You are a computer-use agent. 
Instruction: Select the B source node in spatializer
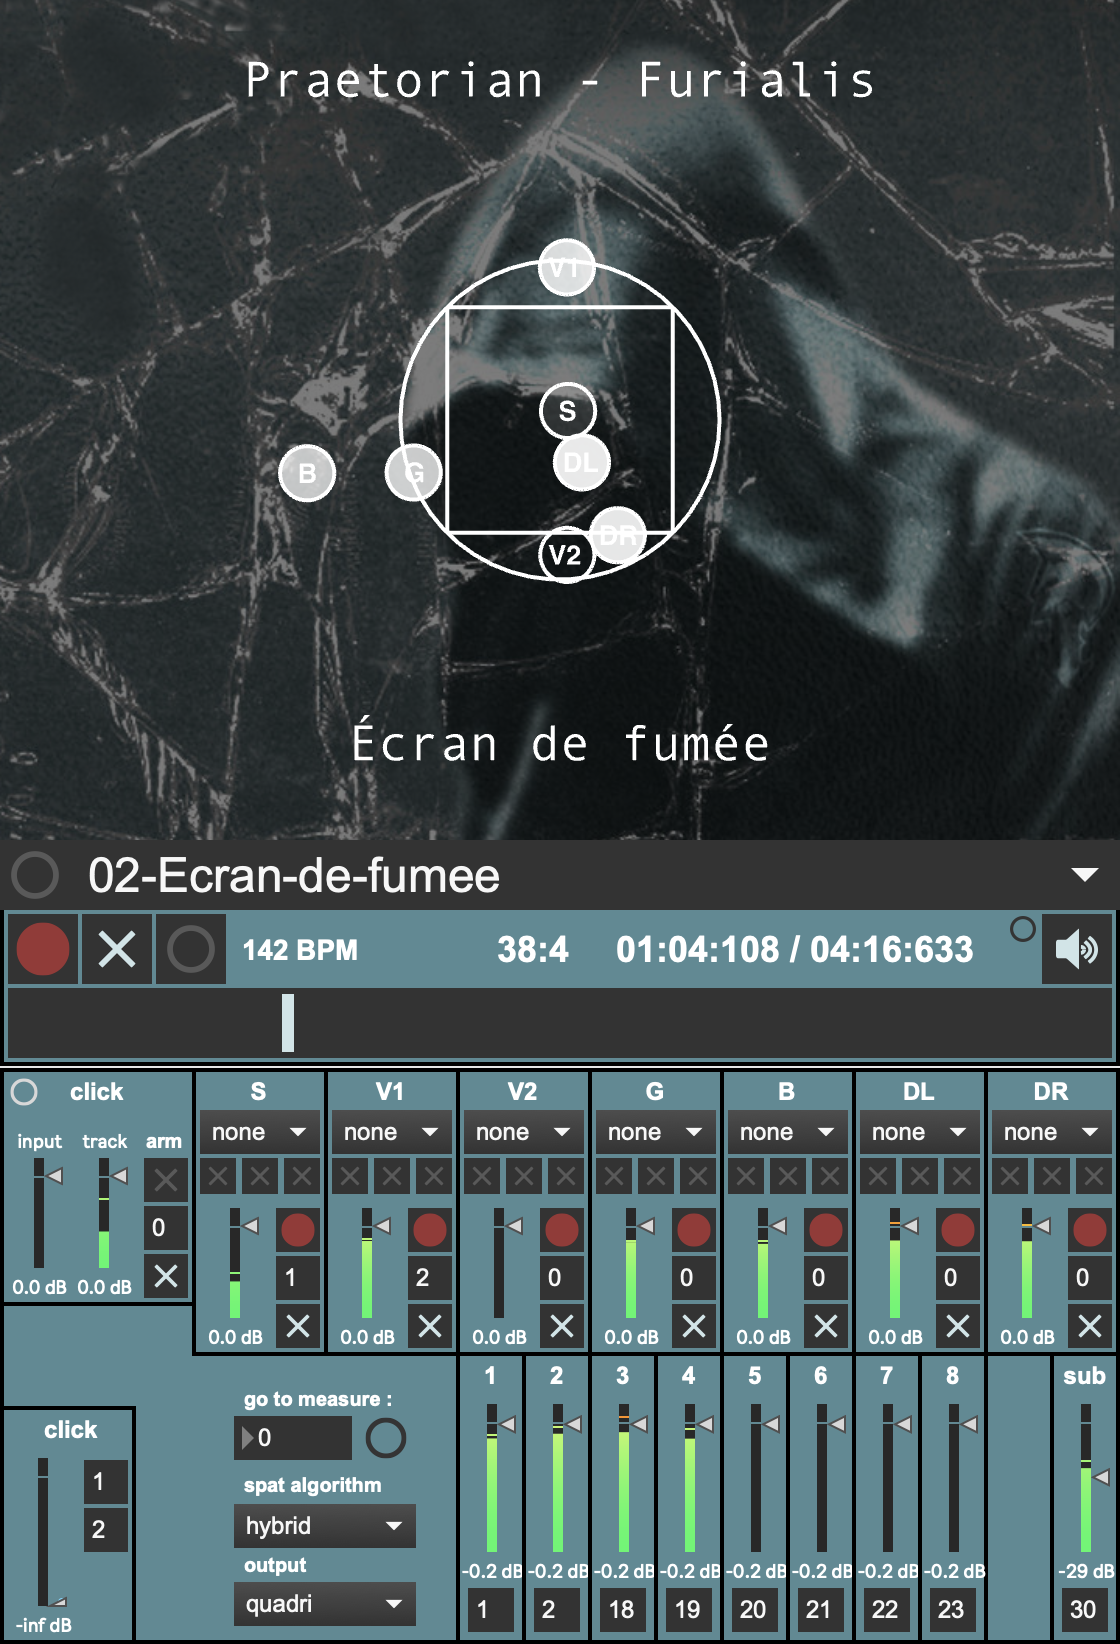click(307, 473)
